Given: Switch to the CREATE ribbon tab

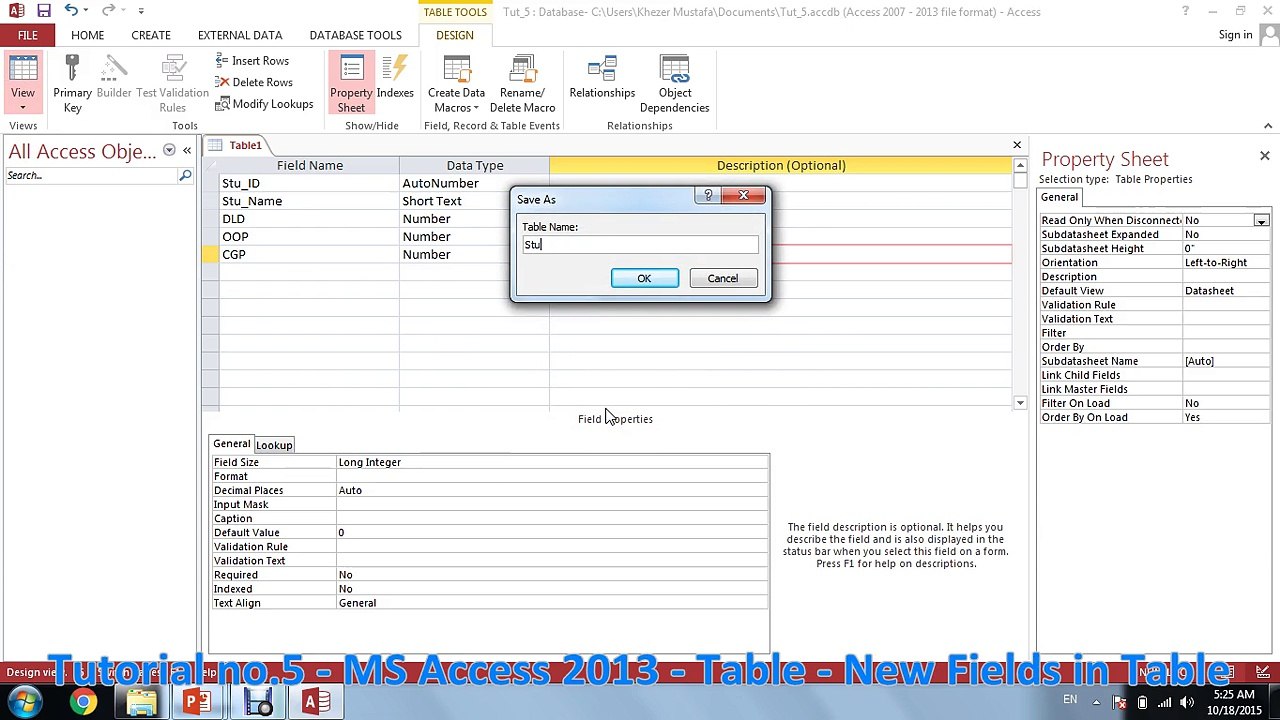Looking at the screenshot, I should pyautogui.click(x=151, y=35).
